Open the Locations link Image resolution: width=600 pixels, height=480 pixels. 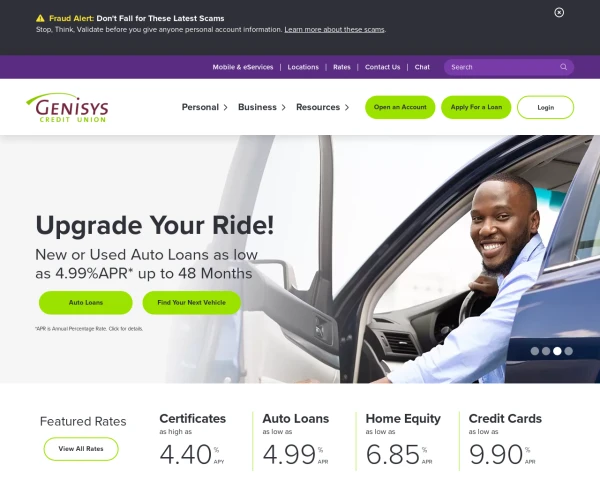303,67
